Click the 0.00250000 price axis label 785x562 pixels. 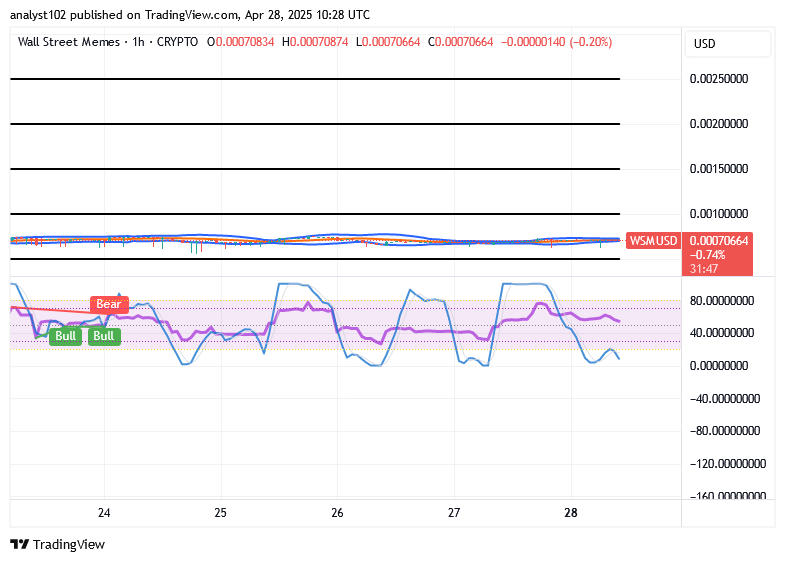click(719, 79)
